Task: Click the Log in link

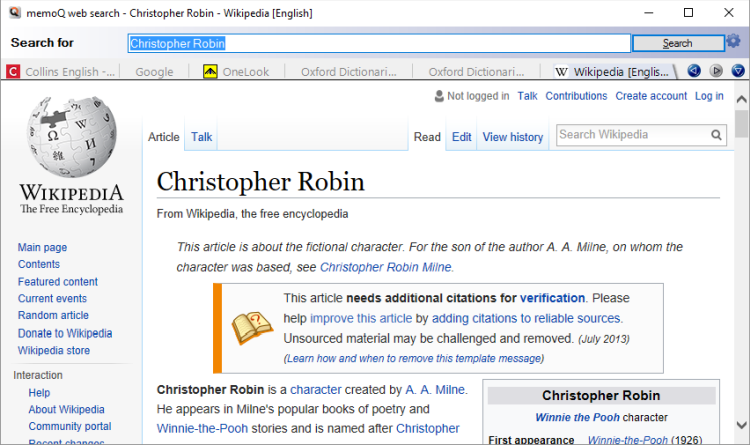Action: 709,96
